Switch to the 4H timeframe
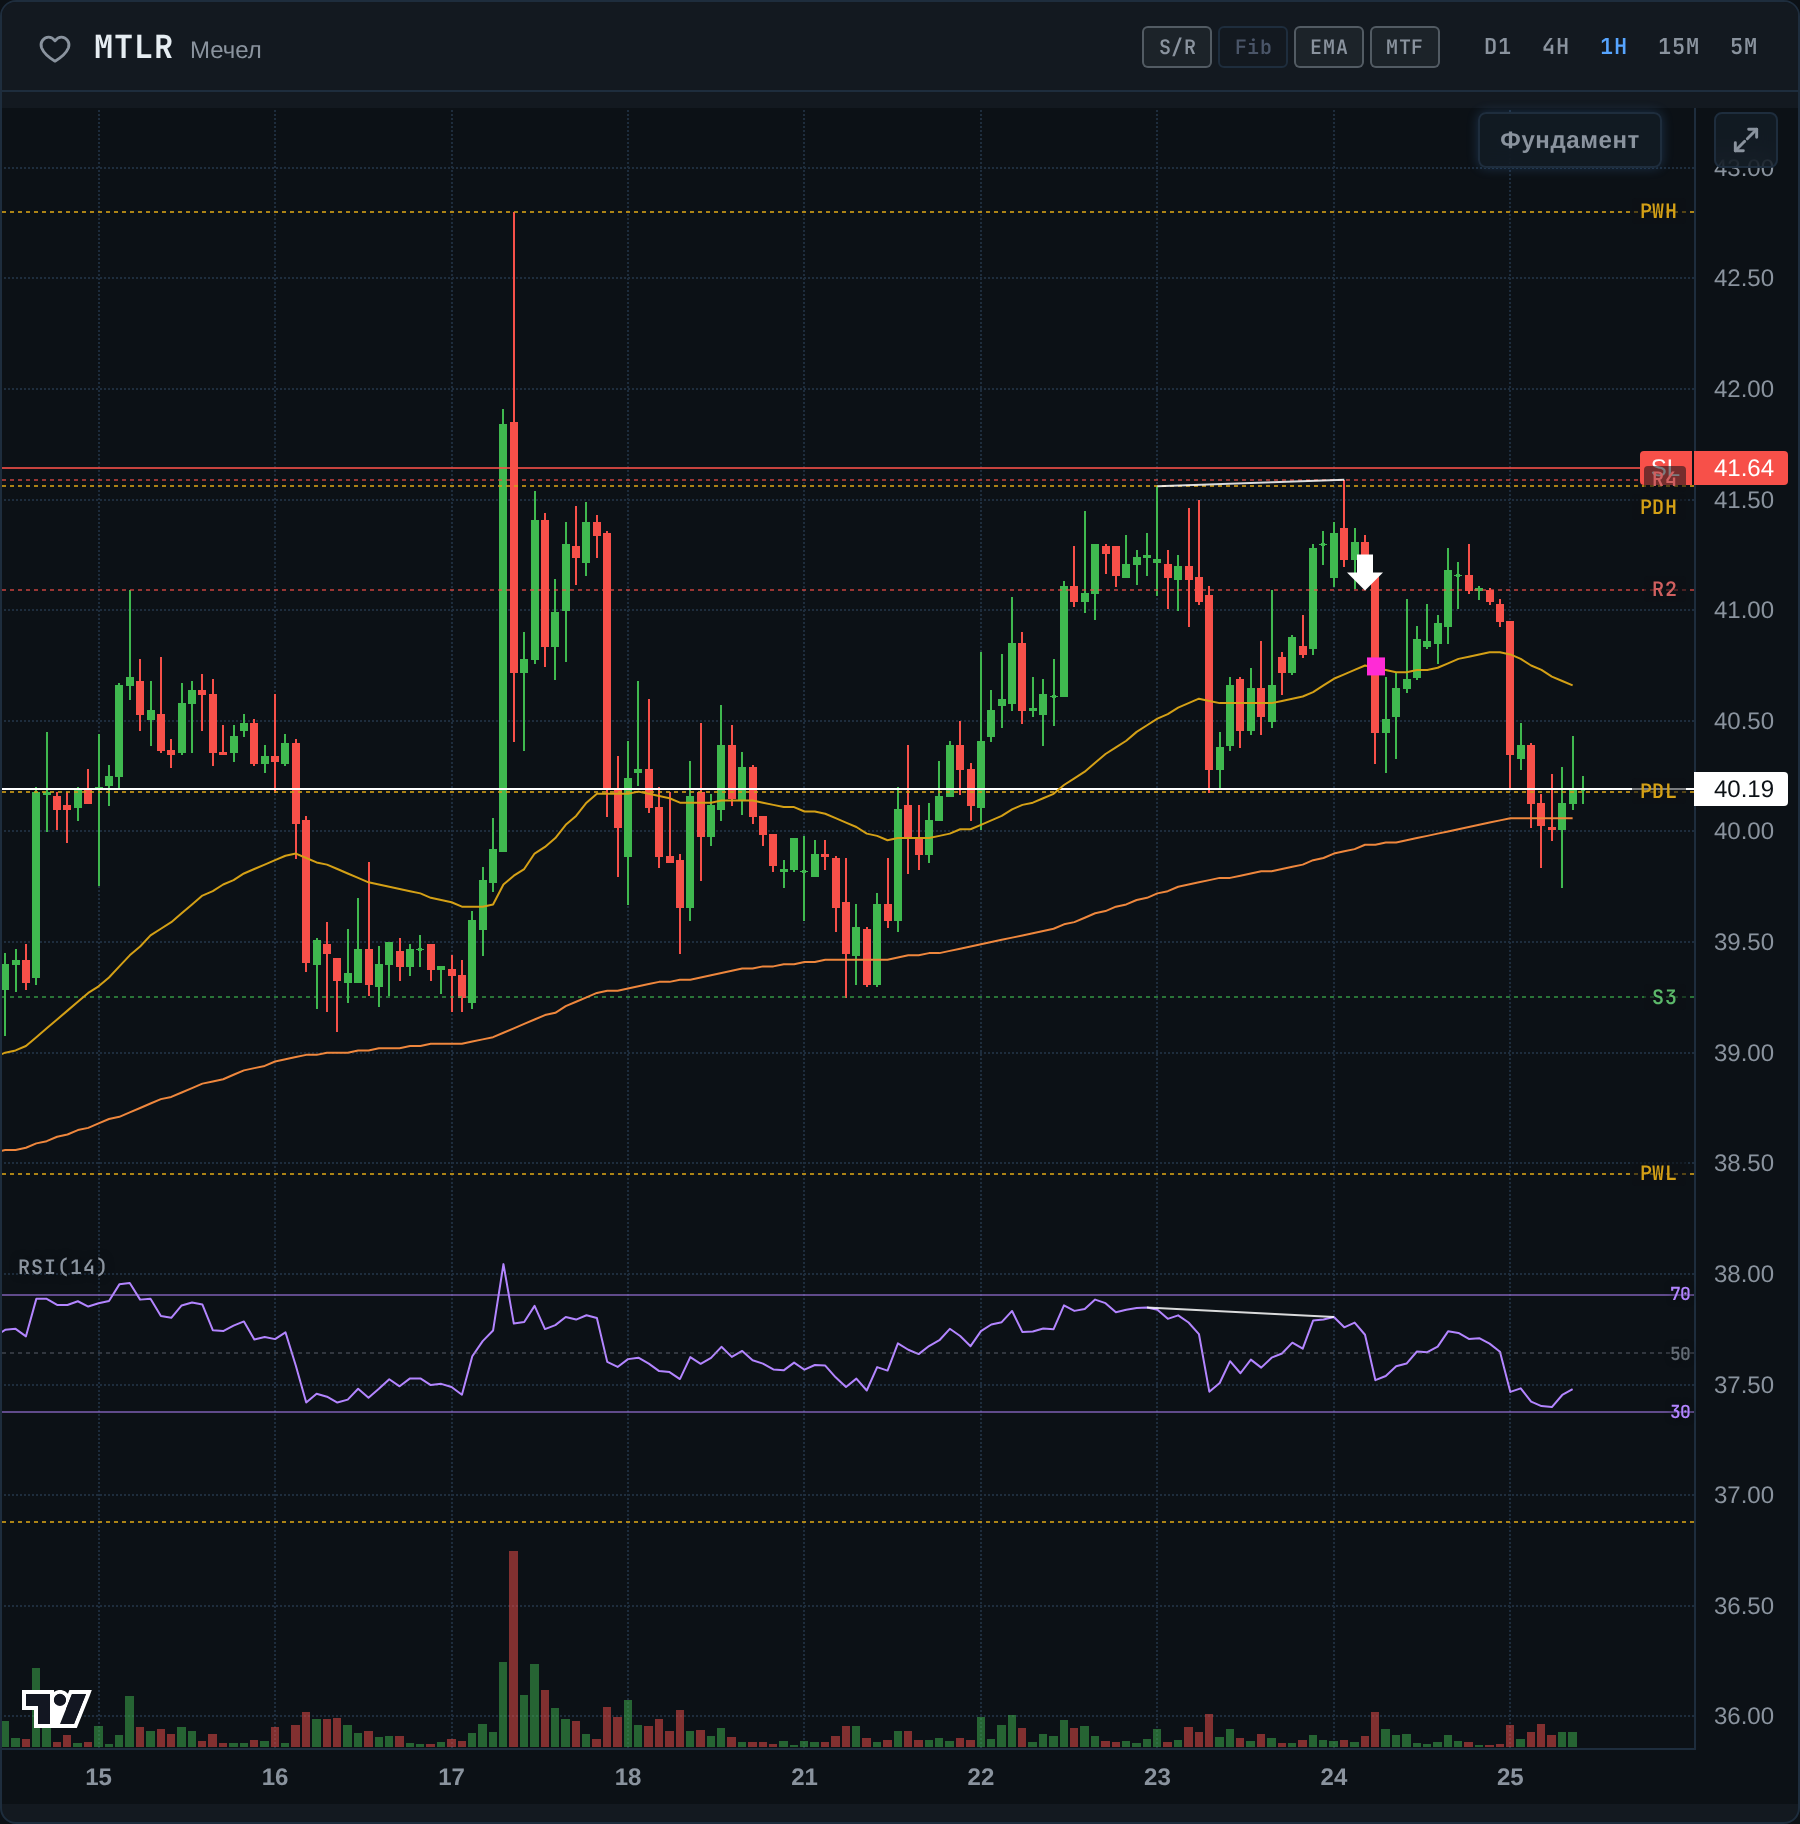1800x1824 pixels. click(x=1555, y=47)
